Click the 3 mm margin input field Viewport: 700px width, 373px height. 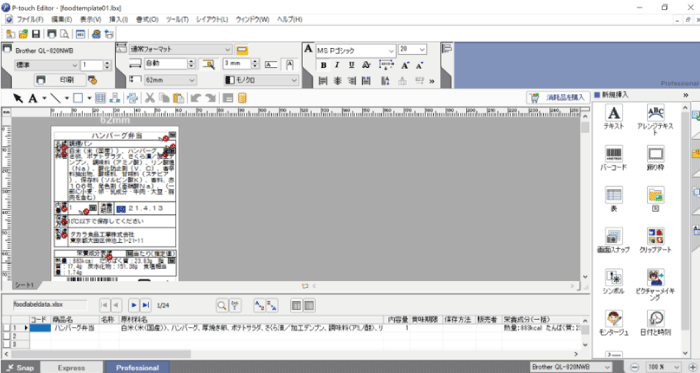point(236,64)
